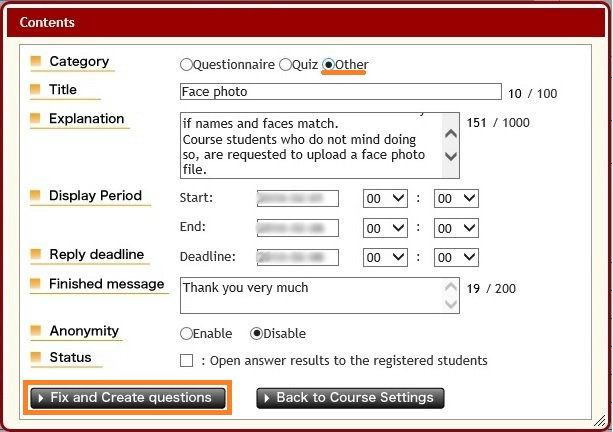Viewport: 613px width, 432px height.
Task: Expand the End minute dropdown
Action: (x=456, y=228)
